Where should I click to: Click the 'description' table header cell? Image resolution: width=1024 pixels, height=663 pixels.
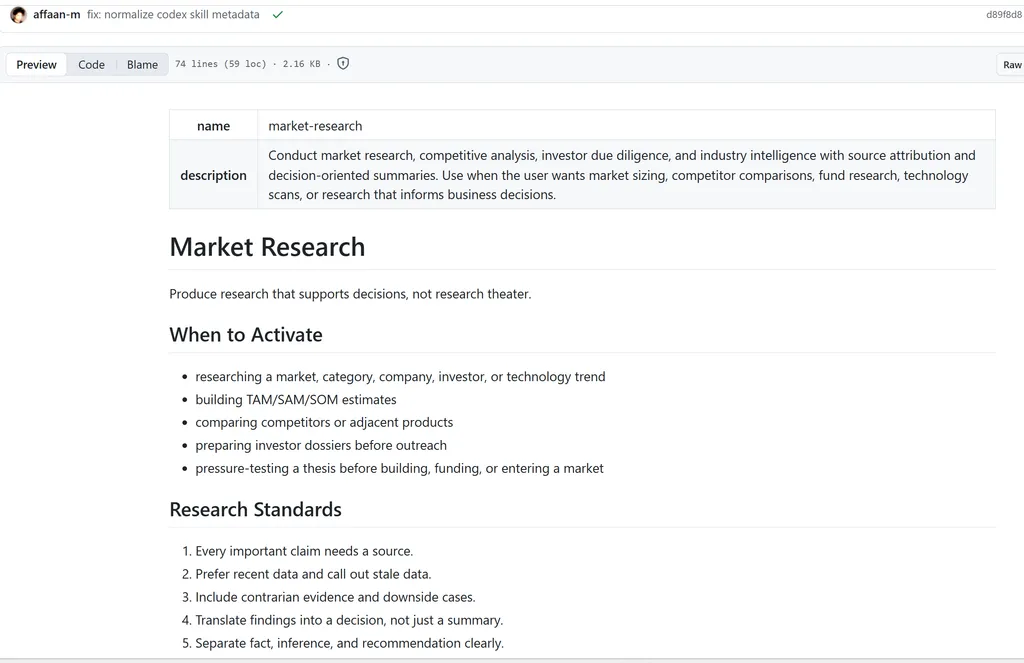(214, 174)
